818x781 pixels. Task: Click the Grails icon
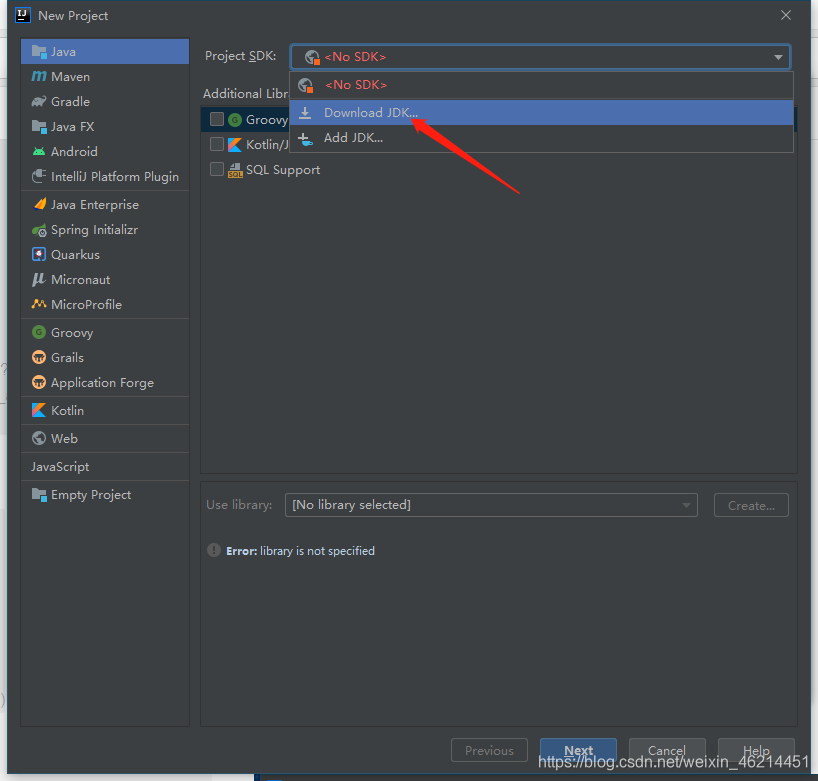click(39, 357)
